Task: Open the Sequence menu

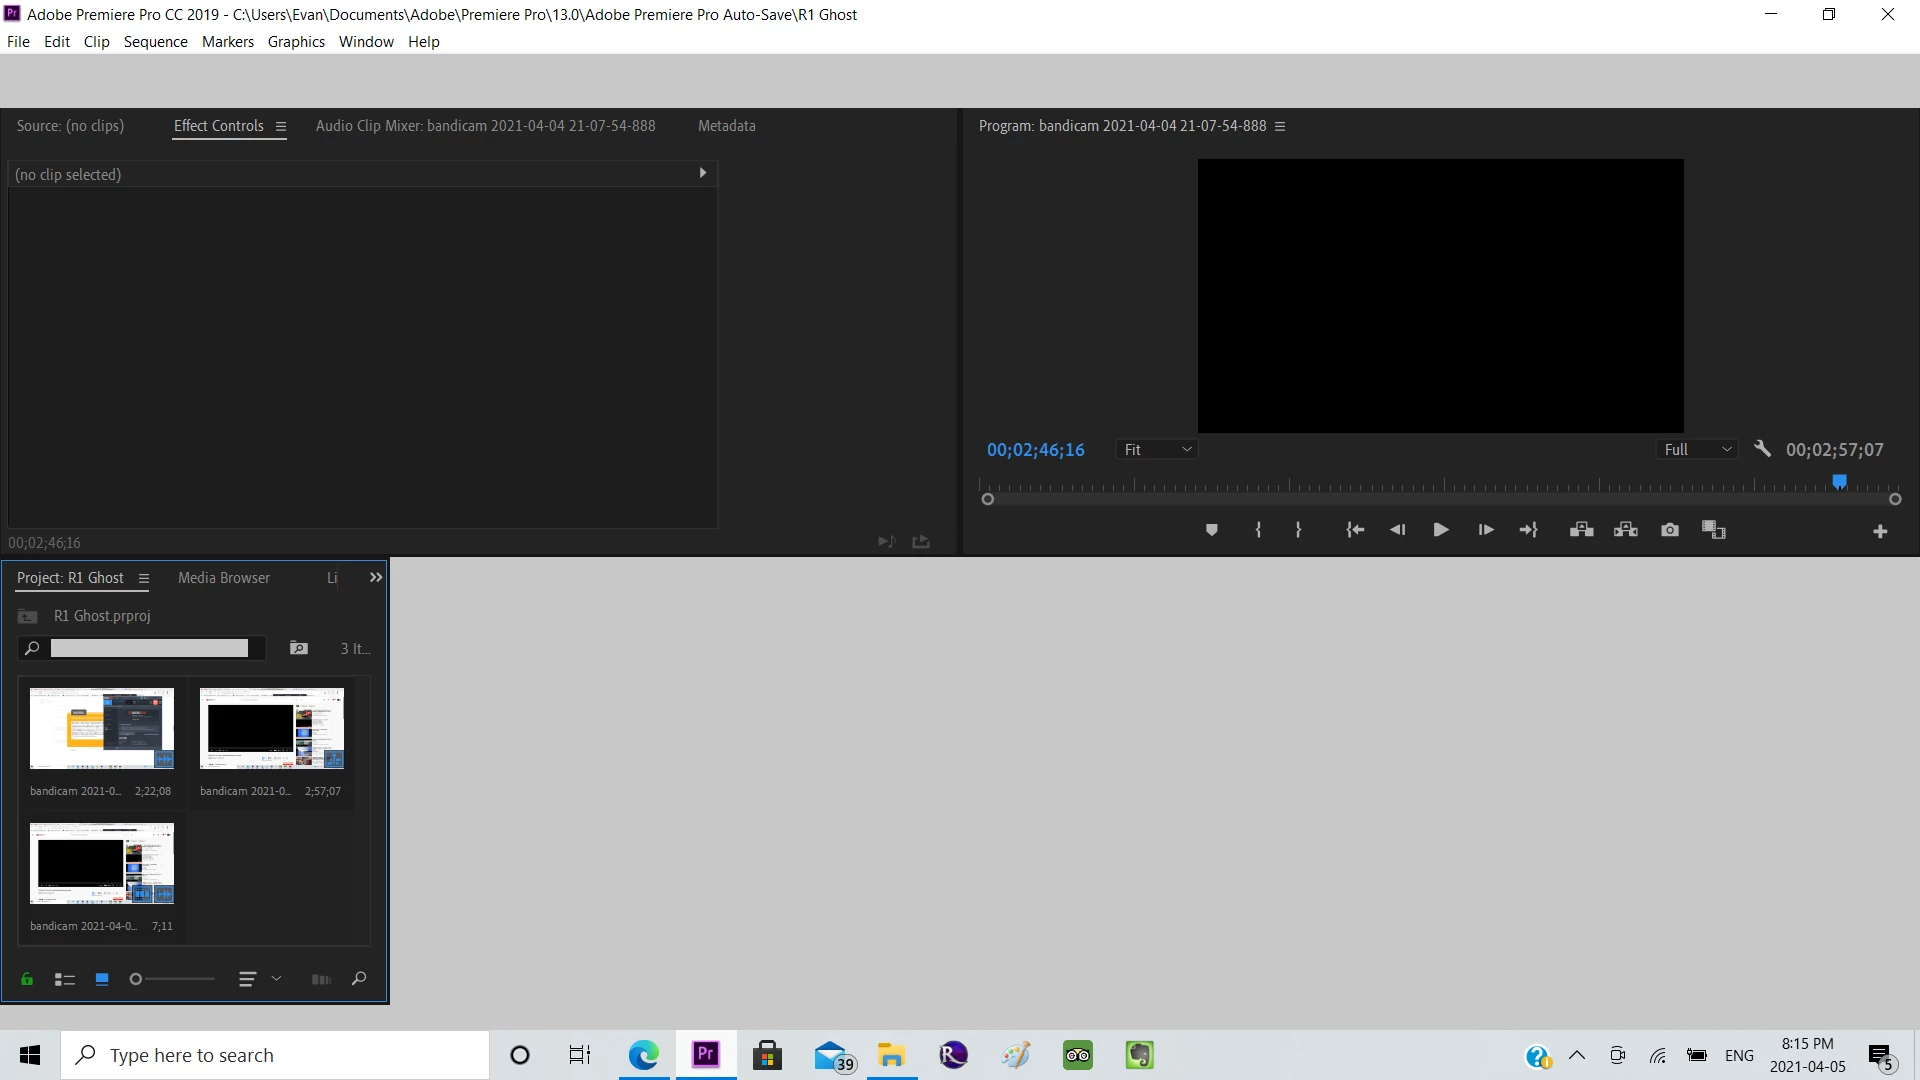Action: click(155, 41)
